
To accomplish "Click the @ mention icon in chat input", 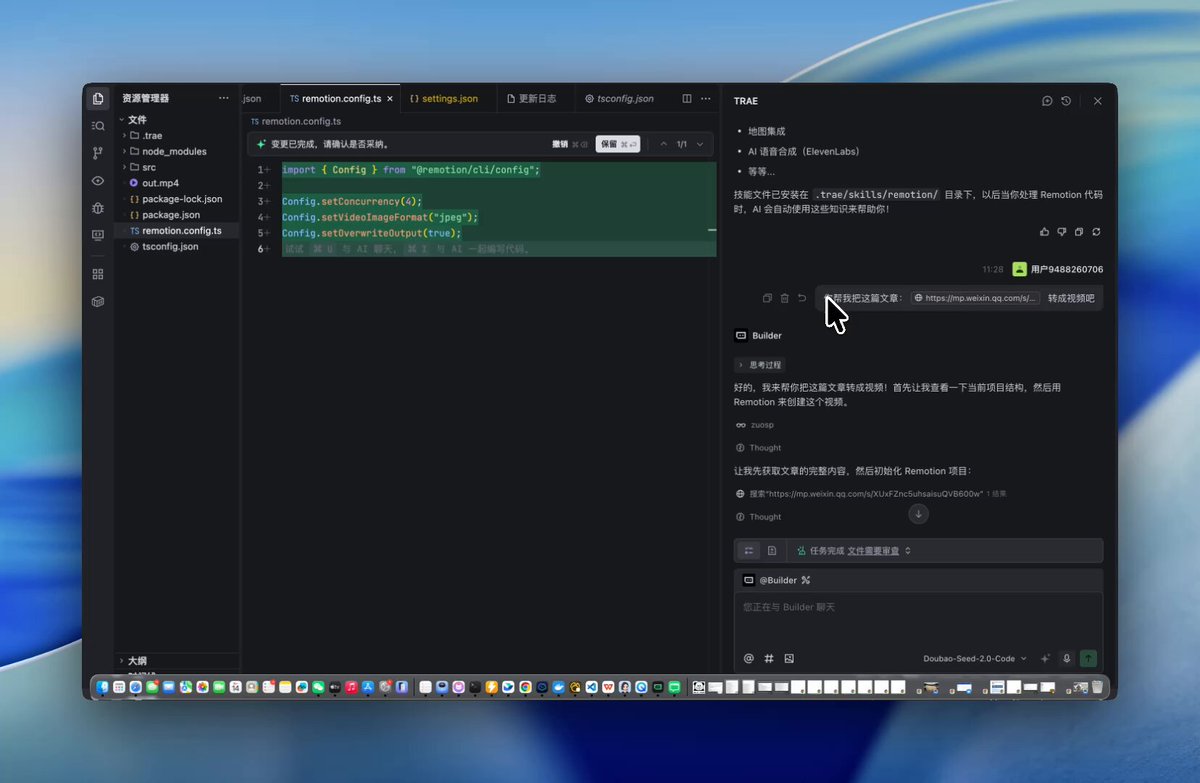I will [748, 658].
